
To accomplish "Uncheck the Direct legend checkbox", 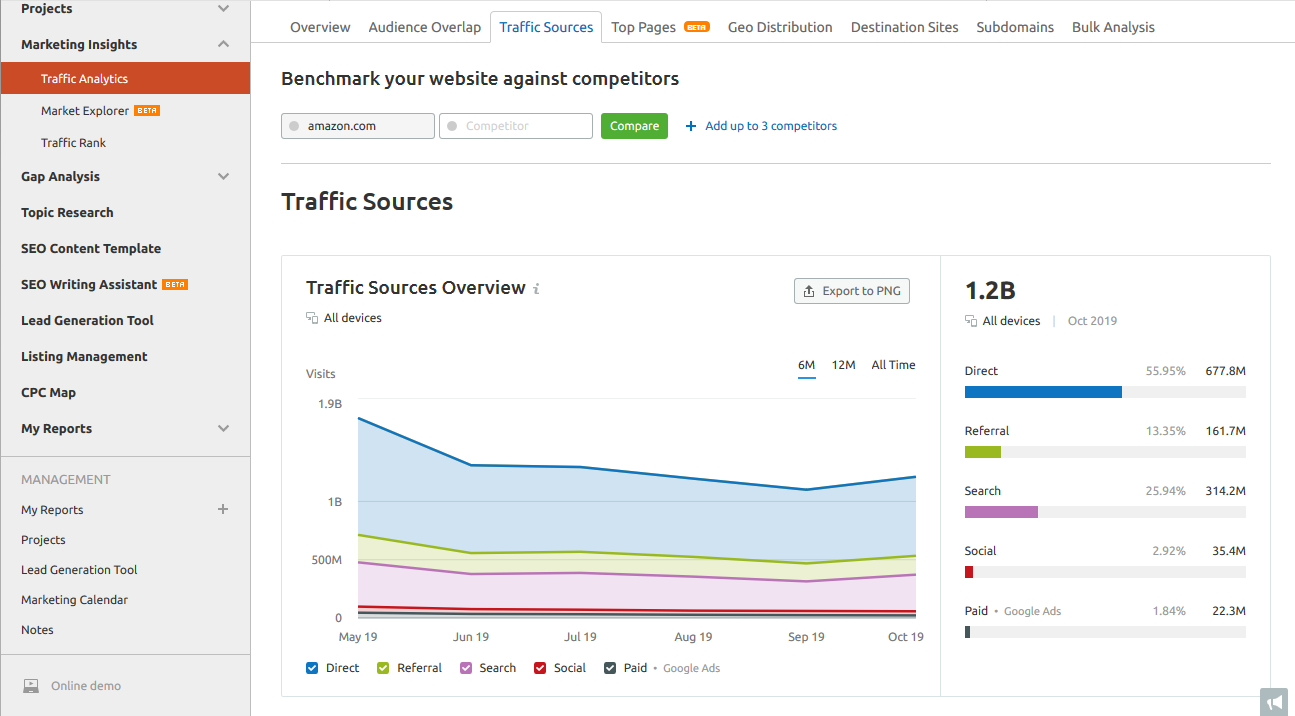I will (x=311, y=667).
